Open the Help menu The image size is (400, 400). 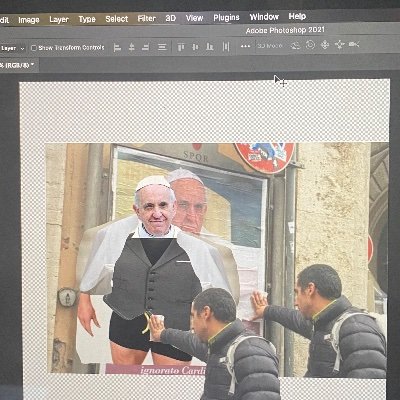pos(297,16)
